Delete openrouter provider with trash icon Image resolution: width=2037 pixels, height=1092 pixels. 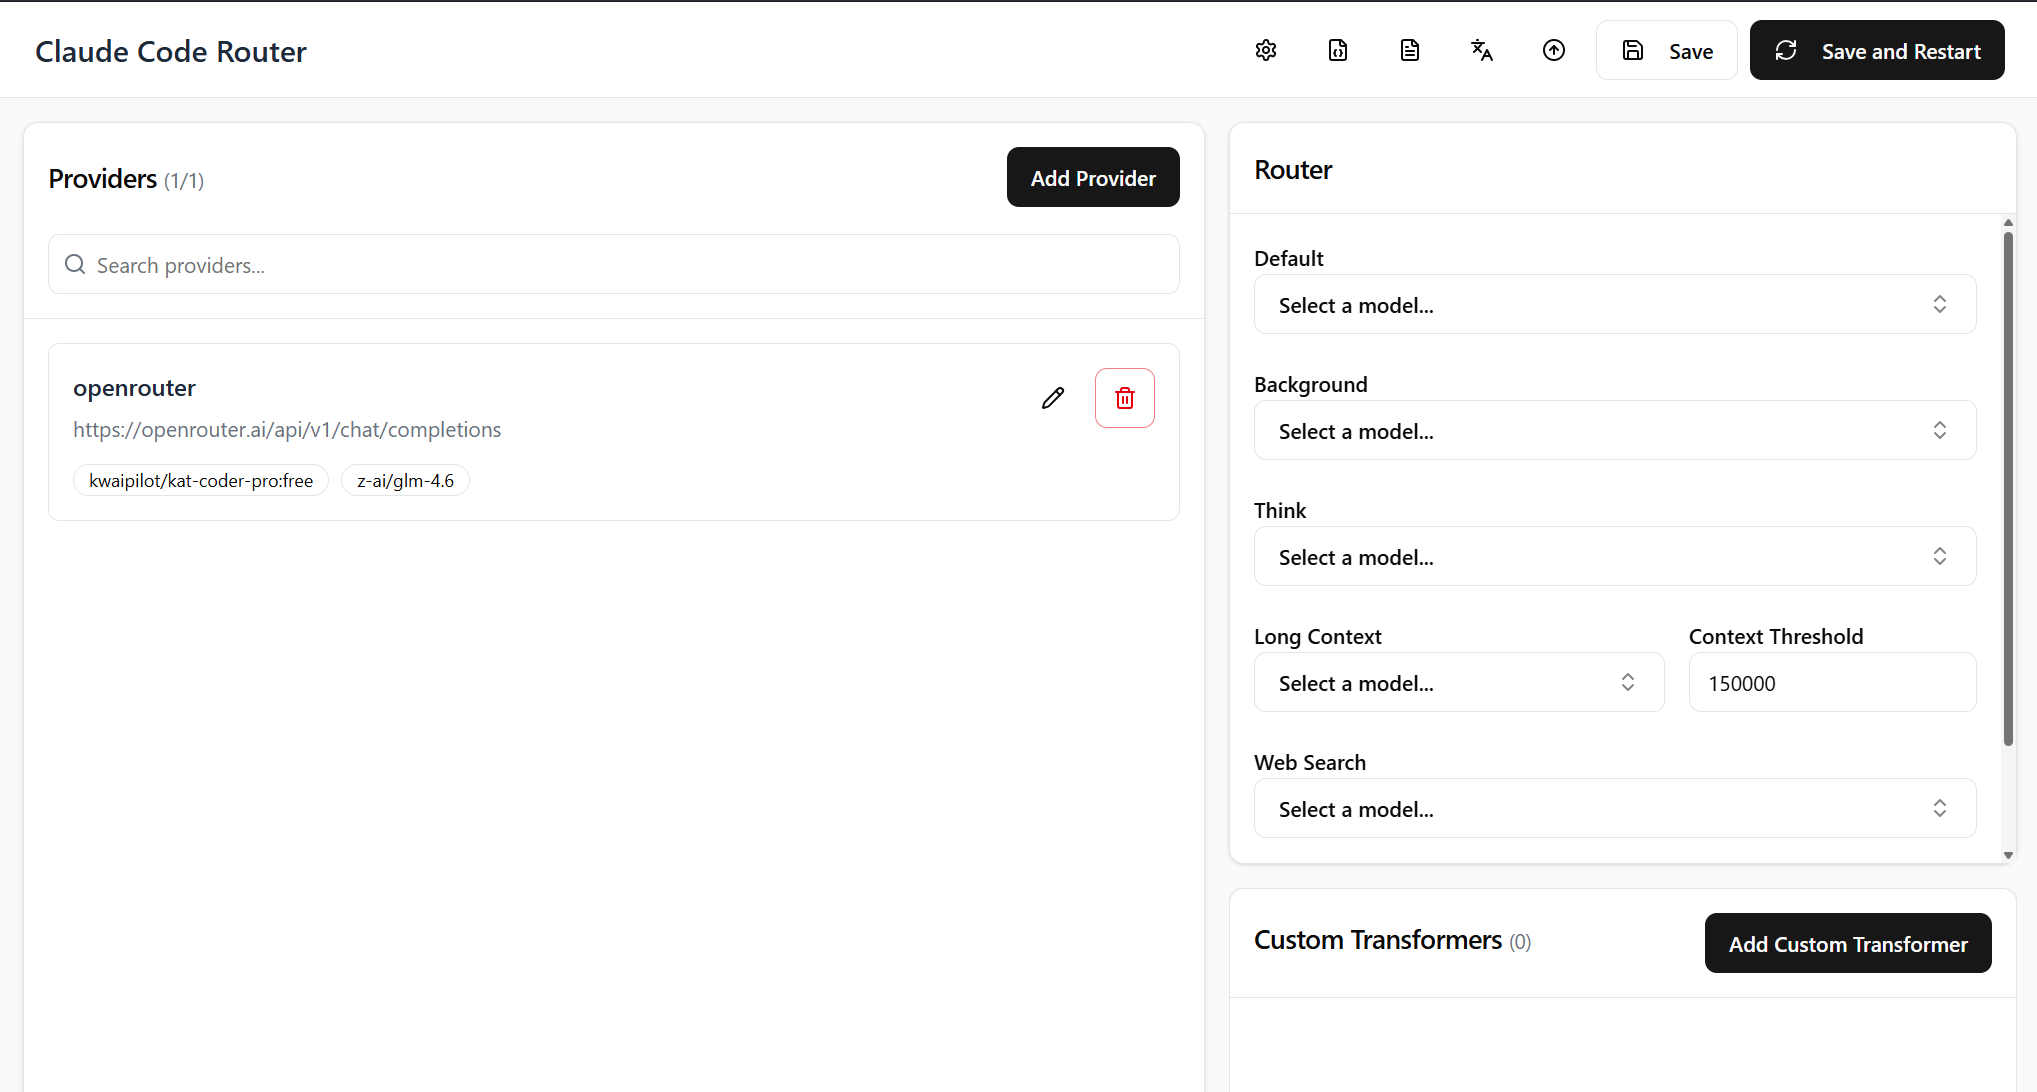tap(1125, 398)
